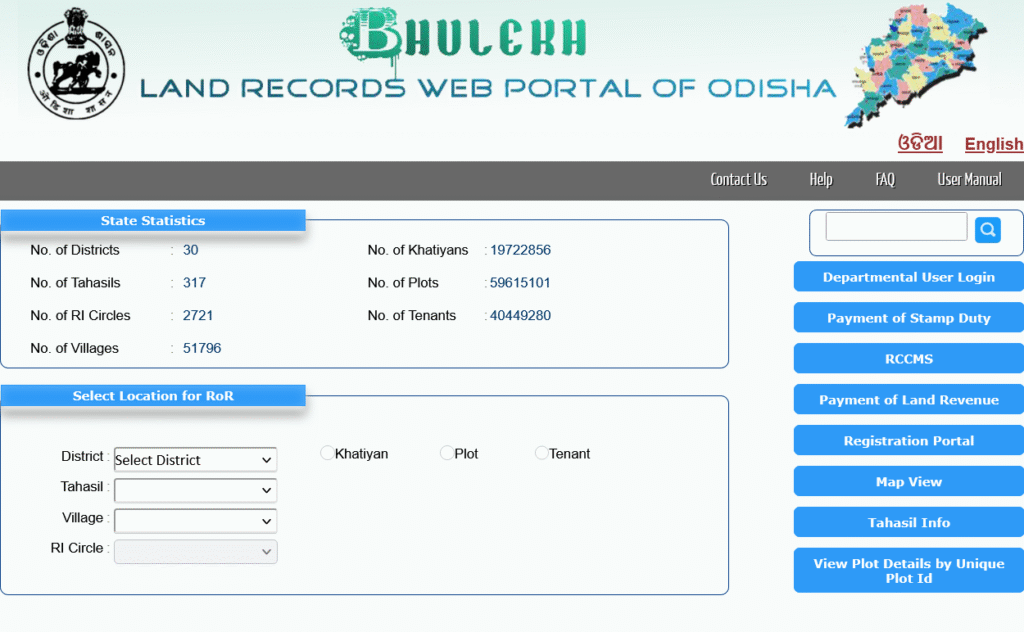The height and width of the screenshot is (632, 1024).
Task: Open Contact Us in the navigation bar
Action: pos(739,180)
